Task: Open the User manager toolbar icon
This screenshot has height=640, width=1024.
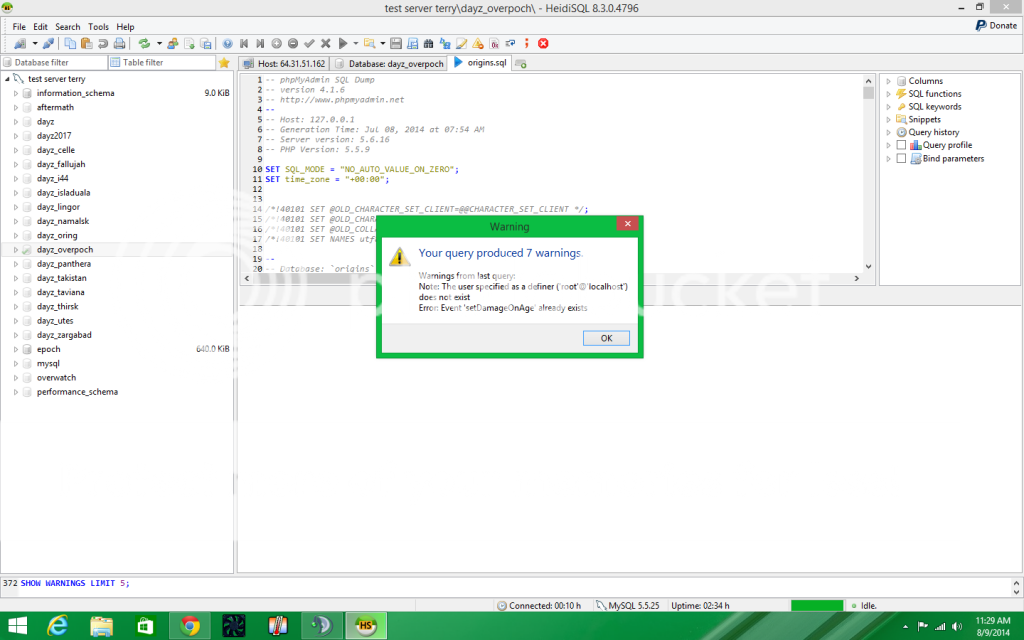Action: 173,44
